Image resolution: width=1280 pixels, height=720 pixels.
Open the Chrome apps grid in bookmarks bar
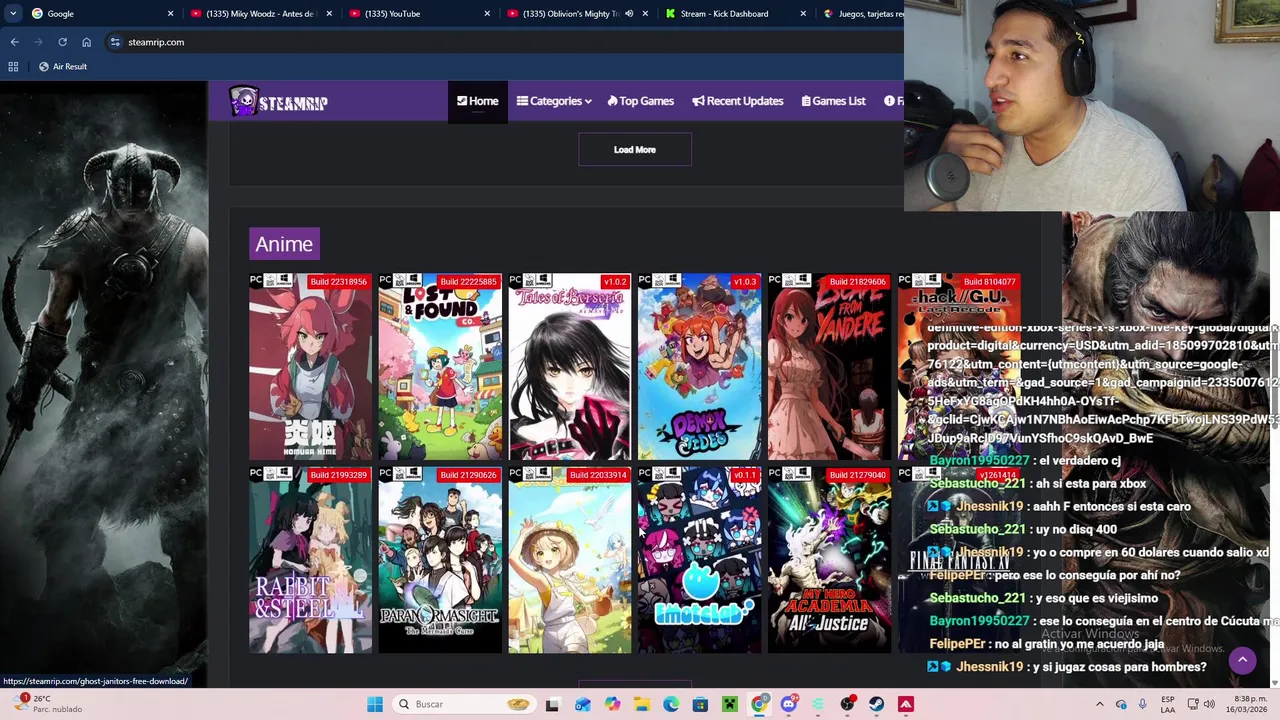[13, 66]
